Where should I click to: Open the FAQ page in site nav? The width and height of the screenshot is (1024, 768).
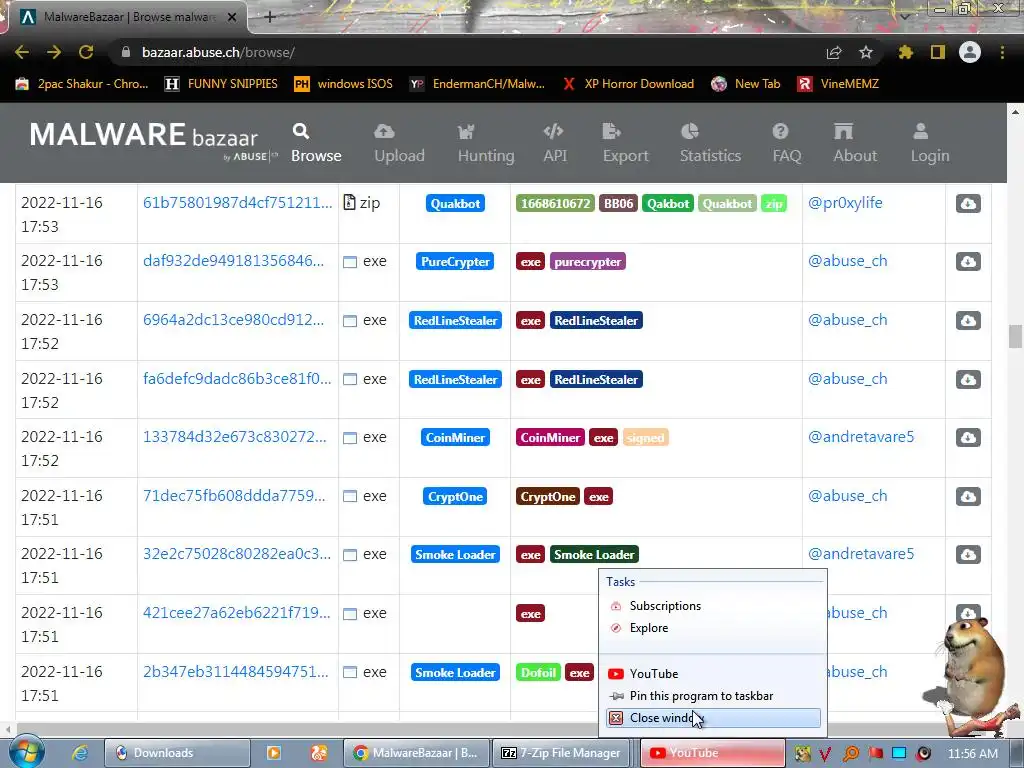[x=786, y=143]
